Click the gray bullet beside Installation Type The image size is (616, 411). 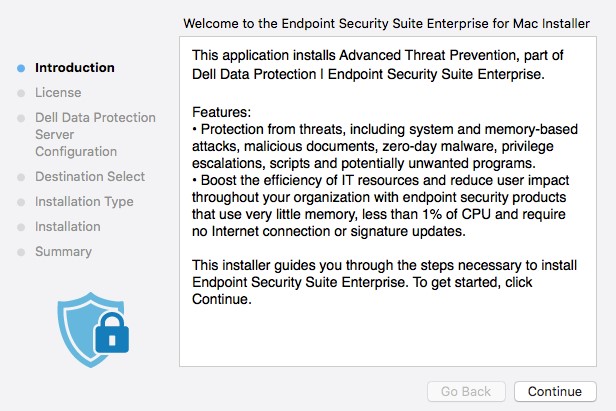(x=21, y=202)
